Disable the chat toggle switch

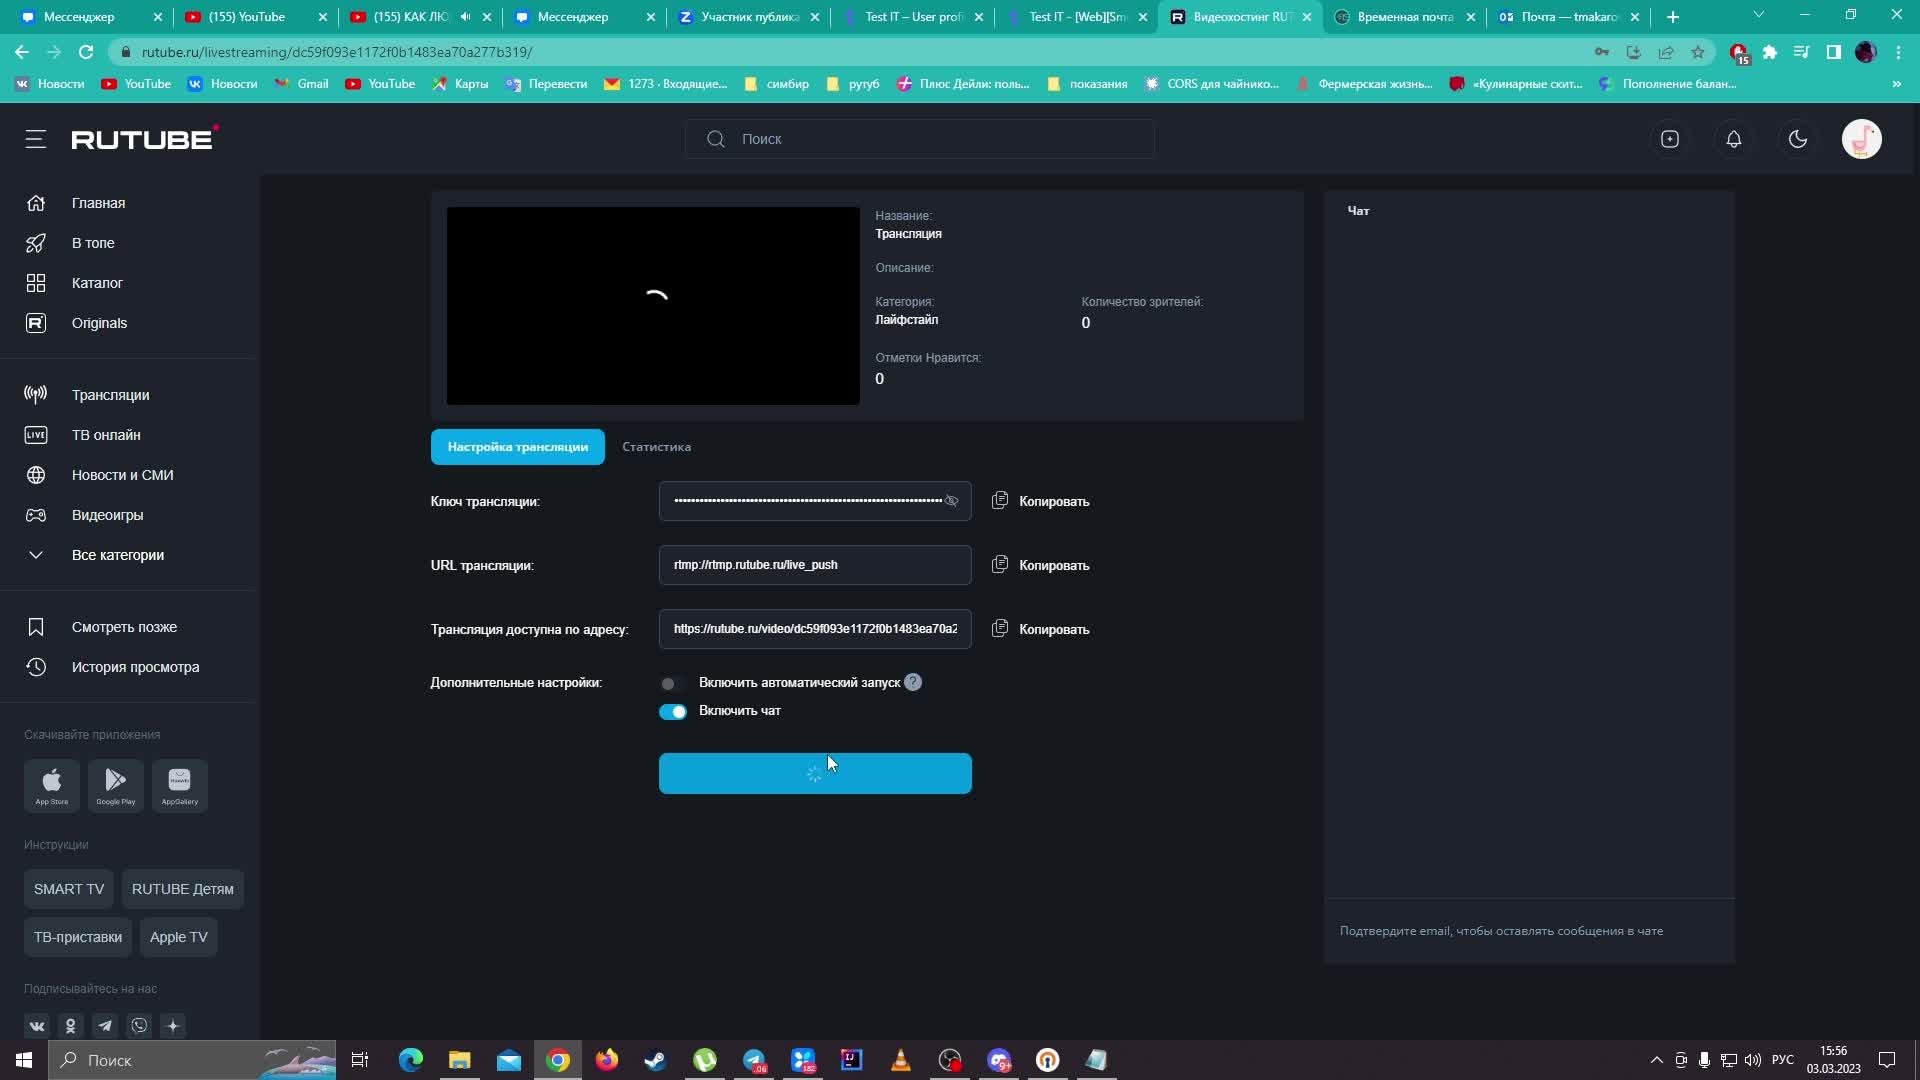pyautogui.click(x=672, y=711)
